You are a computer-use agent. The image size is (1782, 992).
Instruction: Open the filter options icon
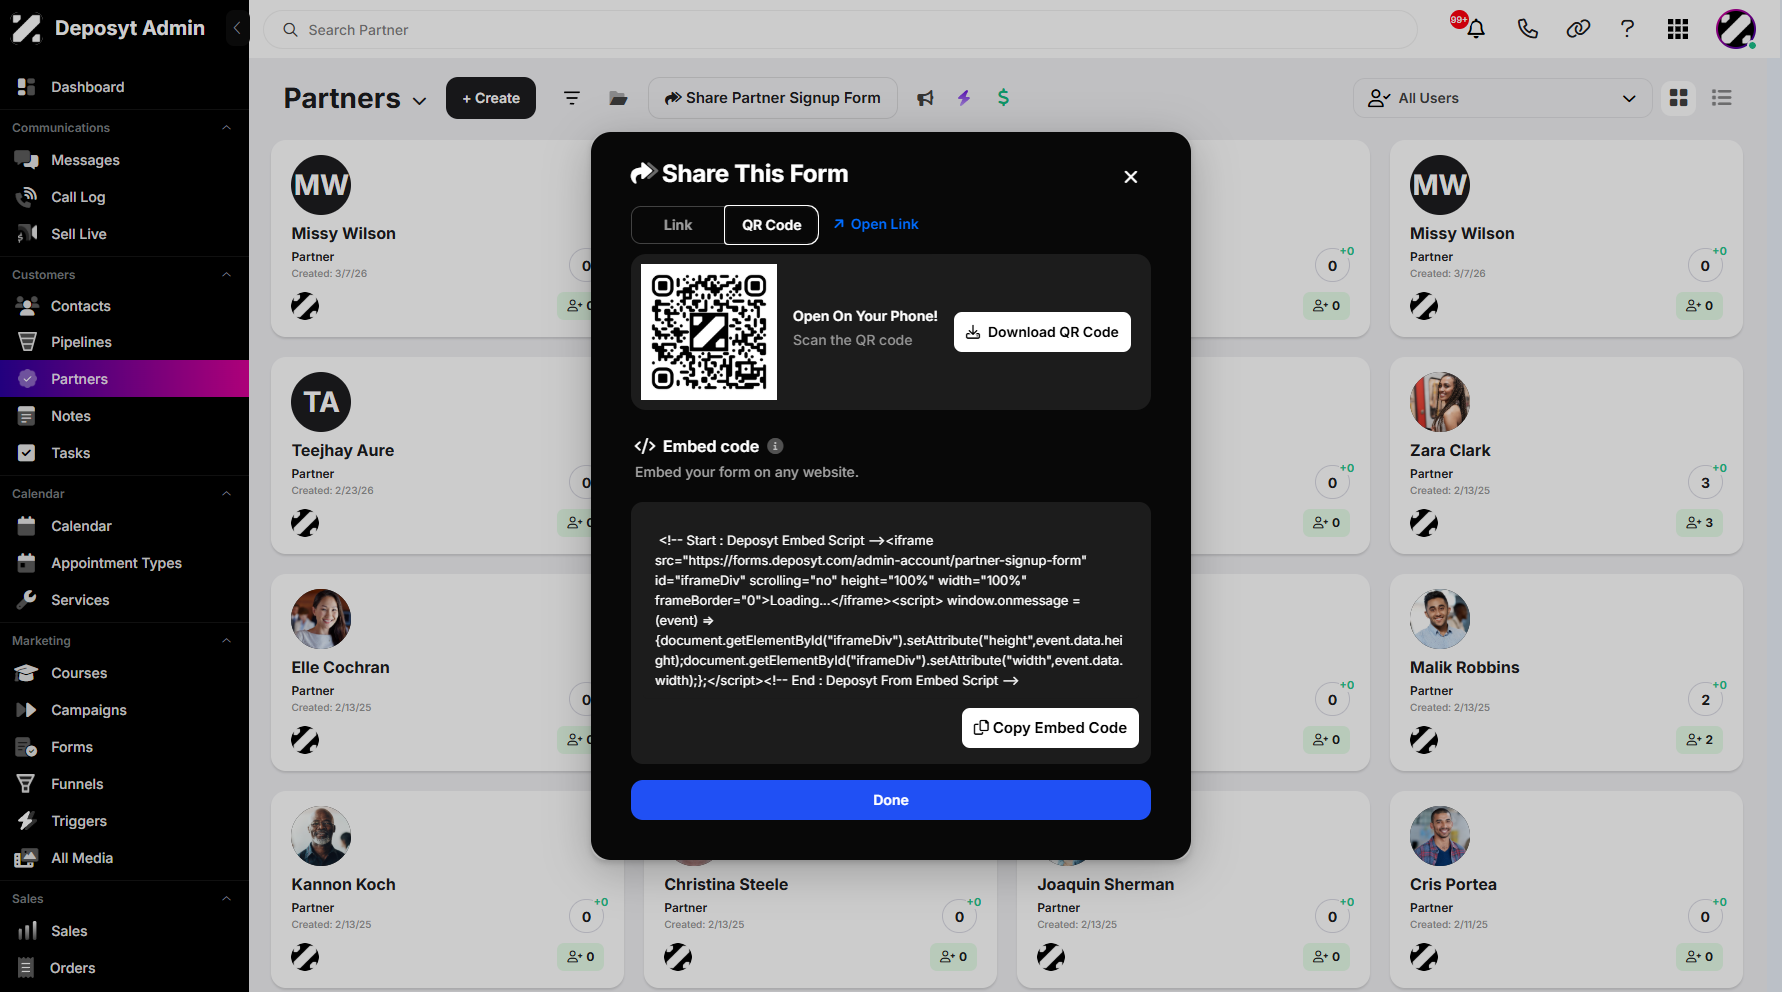tap(572, 98)
